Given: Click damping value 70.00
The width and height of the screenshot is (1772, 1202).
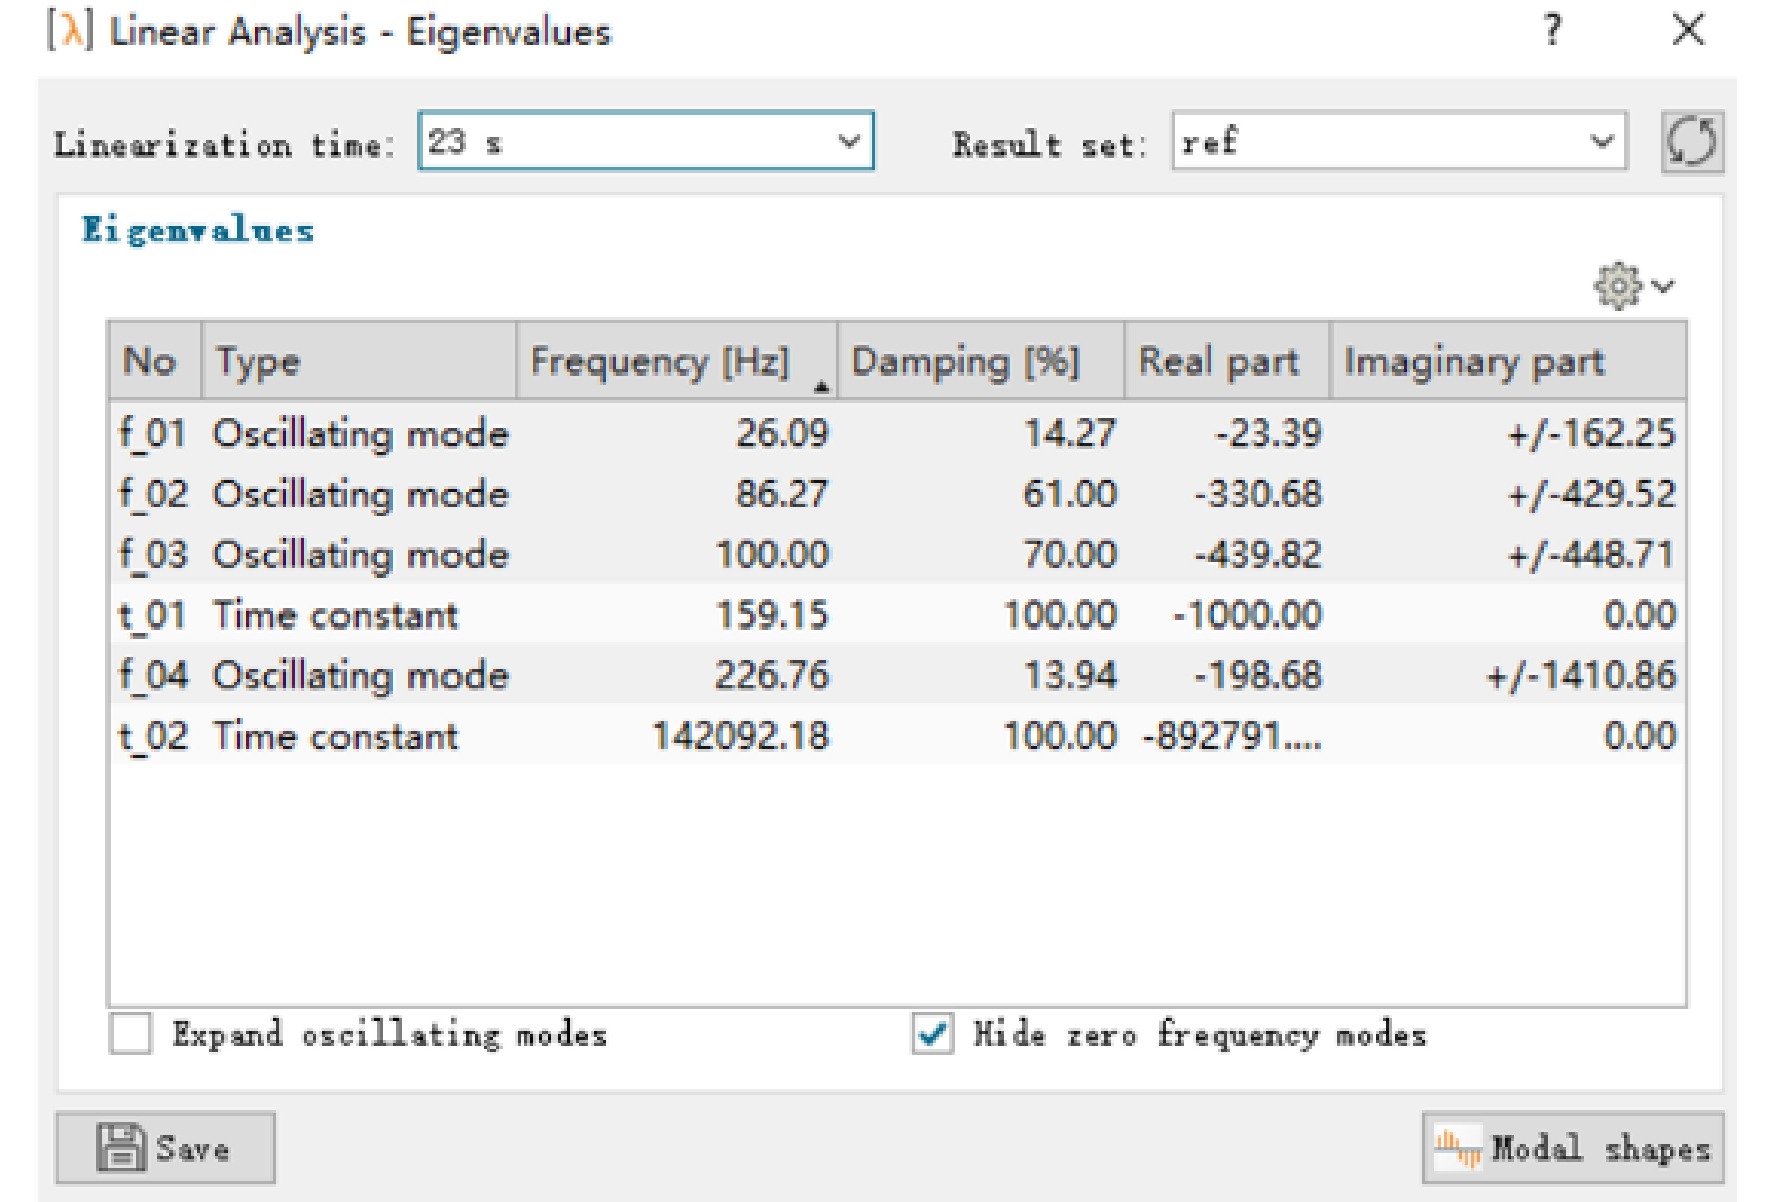Looking at the screenshot, I should pos(1069,554).
